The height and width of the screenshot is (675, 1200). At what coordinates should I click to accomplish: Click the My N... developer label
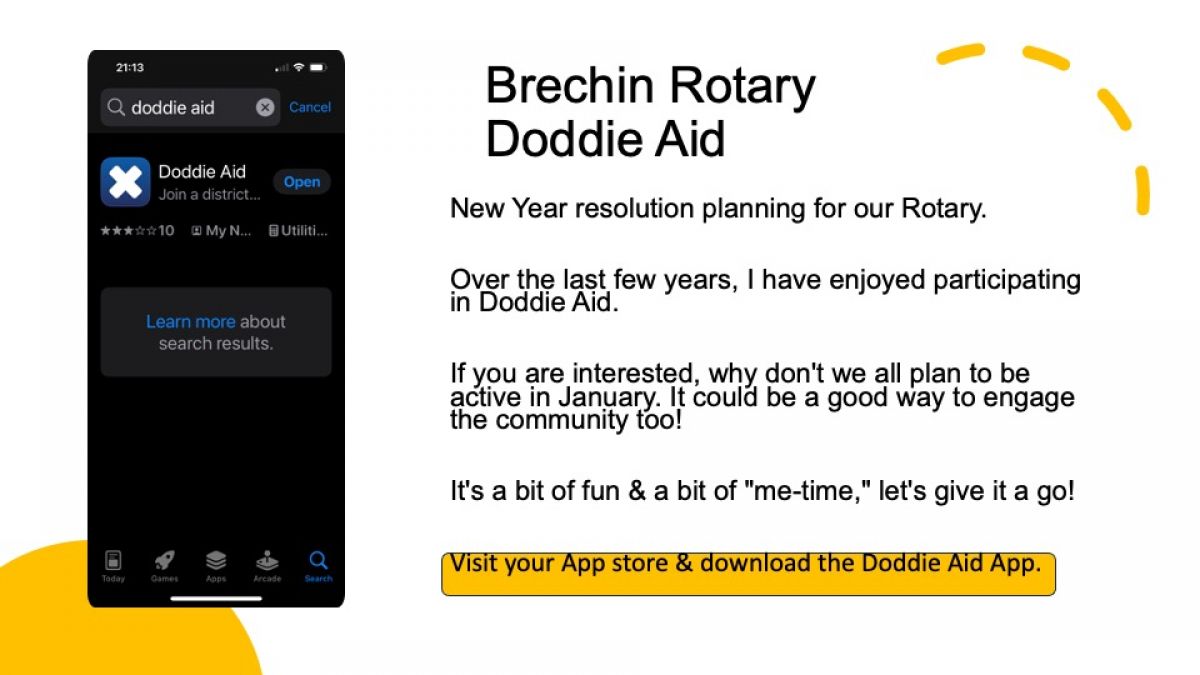(x=221, y=231)
